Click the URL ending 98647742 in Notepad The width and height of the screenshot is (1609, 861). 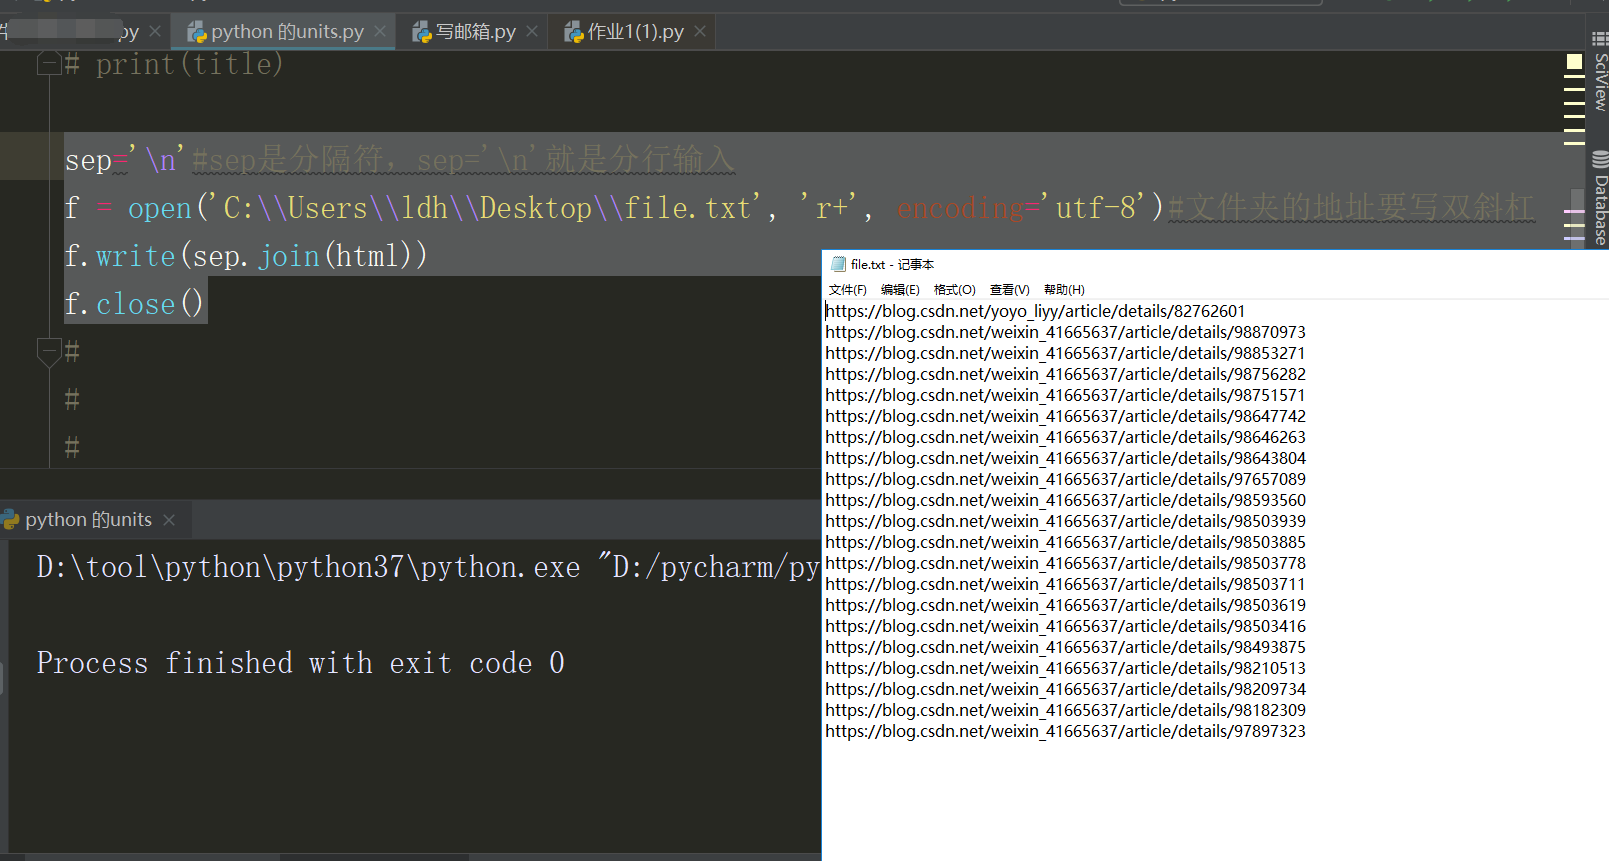[1065, 417]
